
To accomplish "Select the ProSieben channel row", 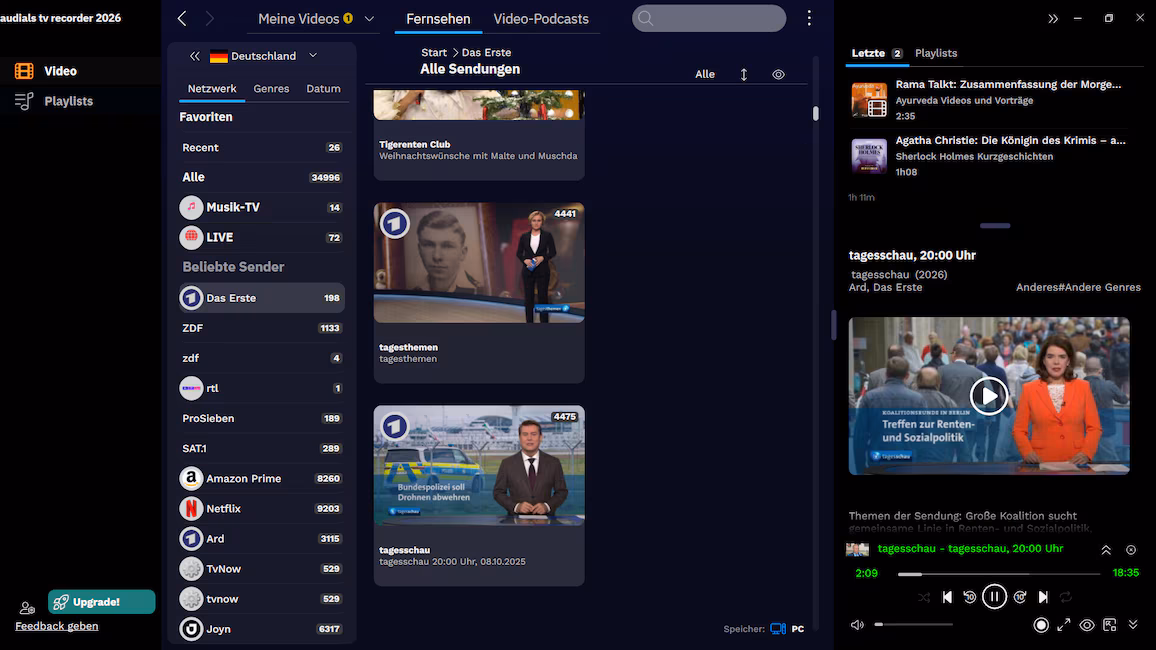I will pos(262,418).
